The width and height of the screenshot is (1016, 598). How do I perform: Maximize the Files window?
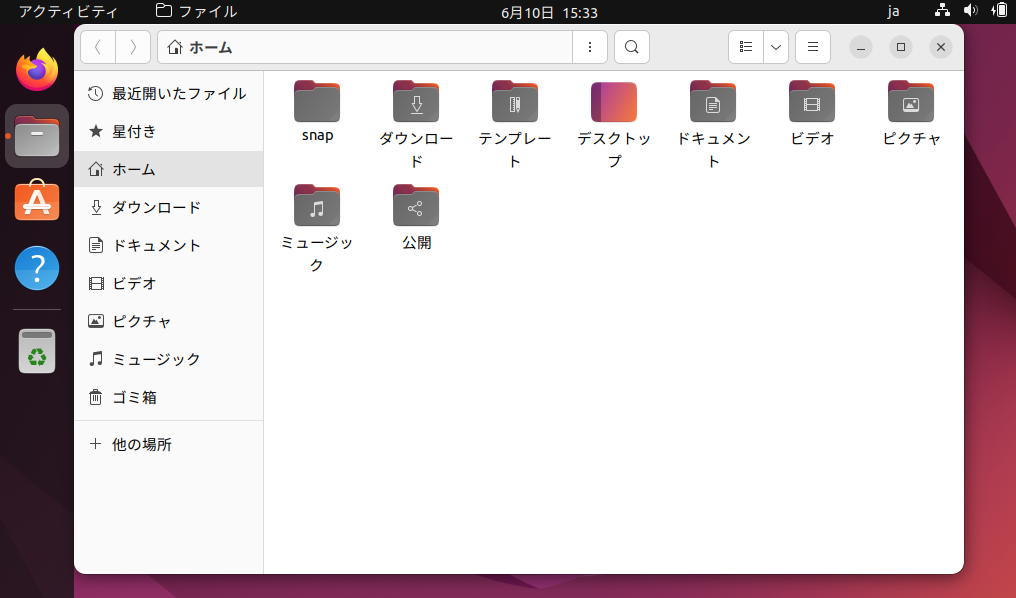coord(901,47)
